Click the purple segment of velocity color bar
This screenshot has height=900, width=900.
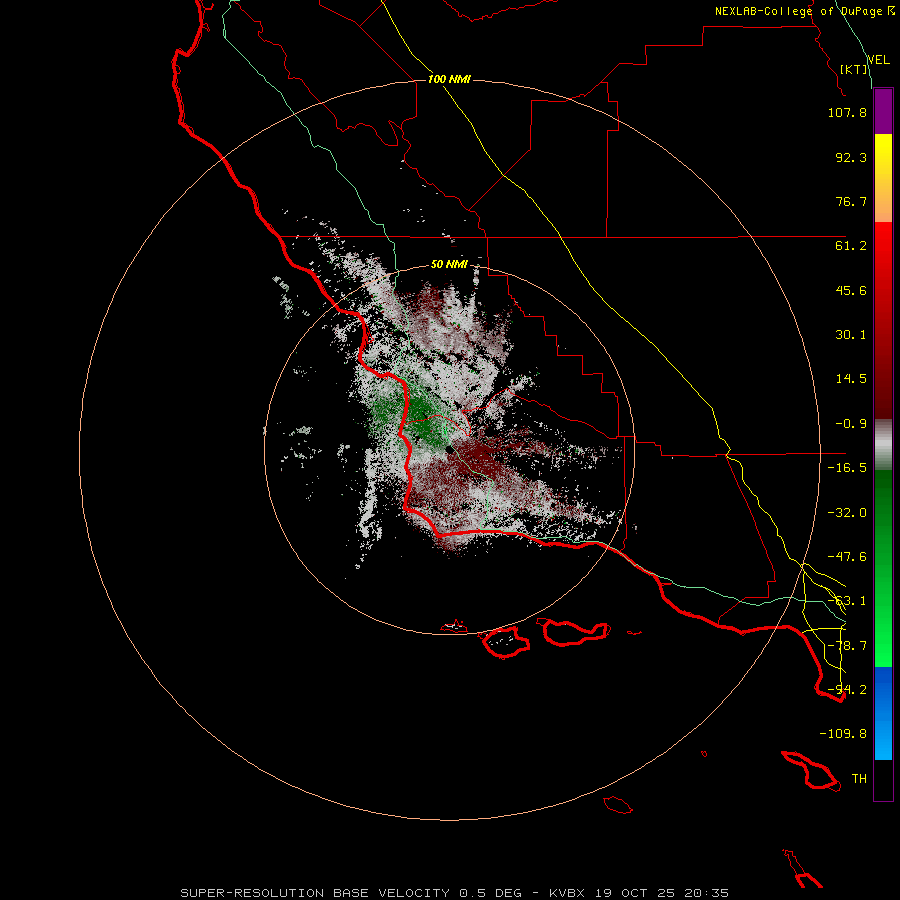pyautogui.click(x=883, y=111)
